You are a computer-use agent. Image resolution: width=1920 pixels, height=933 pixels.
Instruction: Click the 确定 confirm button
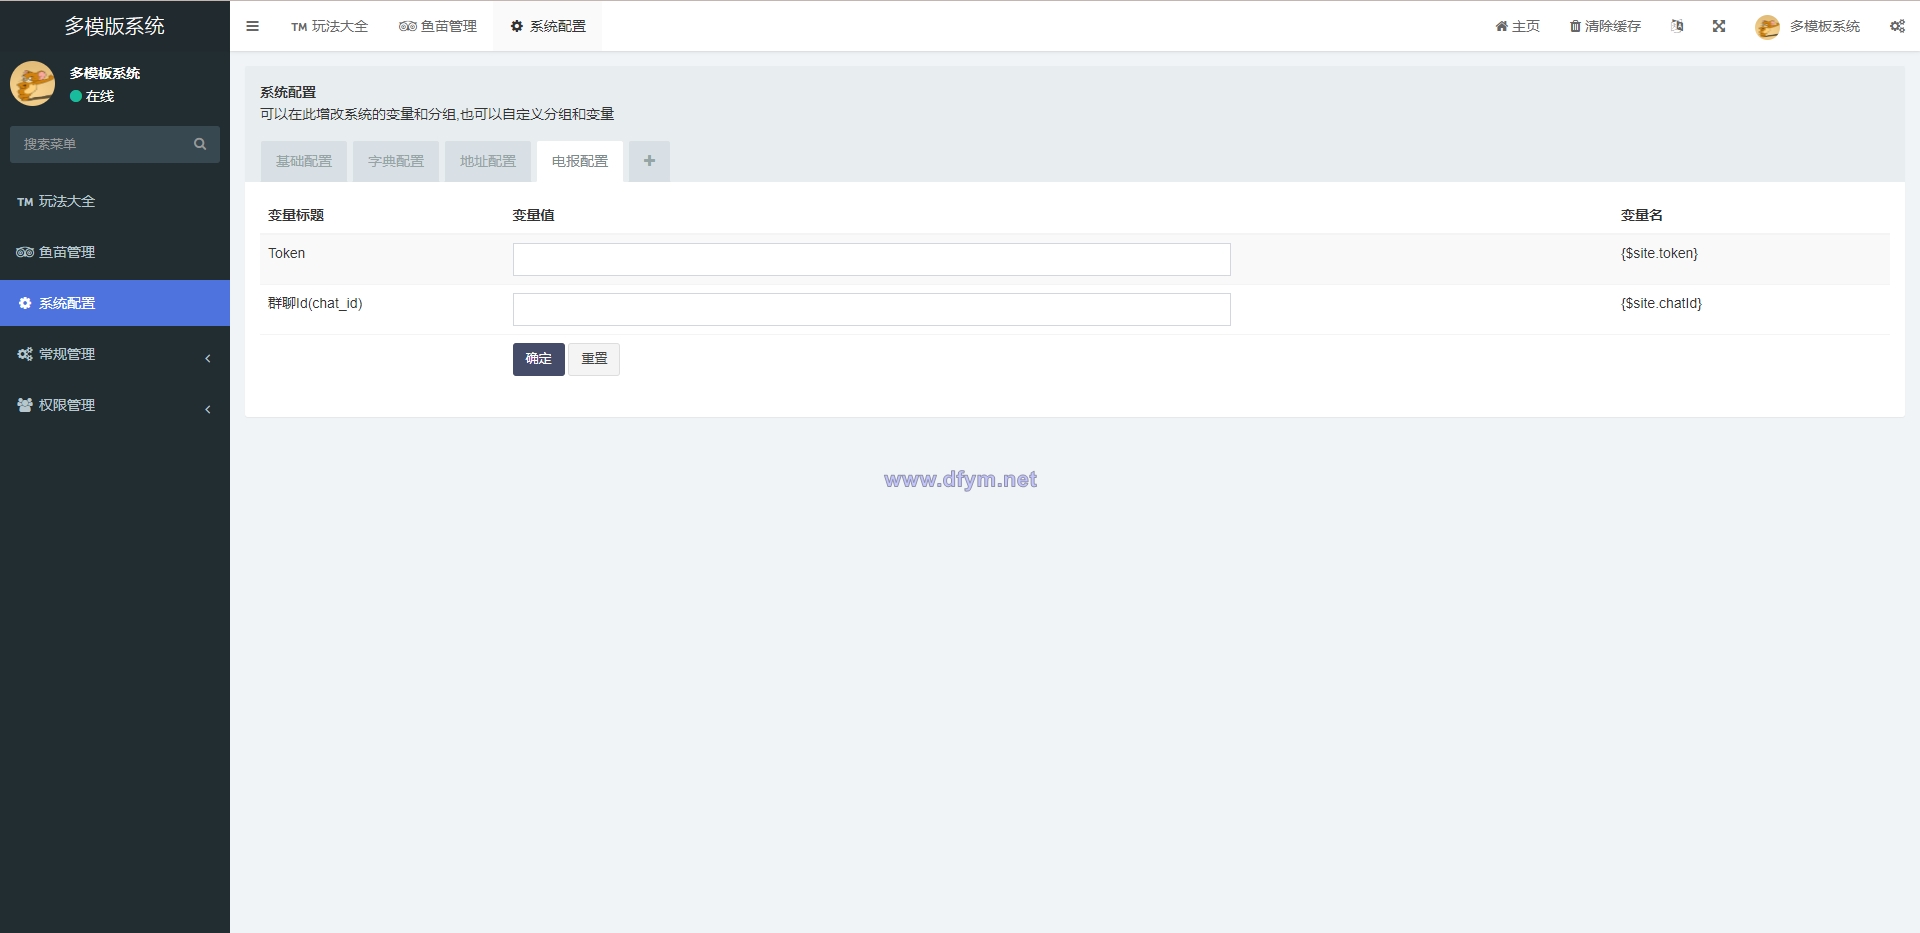click(x=539, y=359)
